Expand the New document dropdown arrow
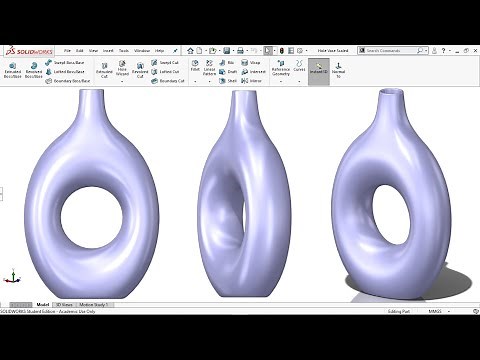480x360 pixels. tap(205, 51)
